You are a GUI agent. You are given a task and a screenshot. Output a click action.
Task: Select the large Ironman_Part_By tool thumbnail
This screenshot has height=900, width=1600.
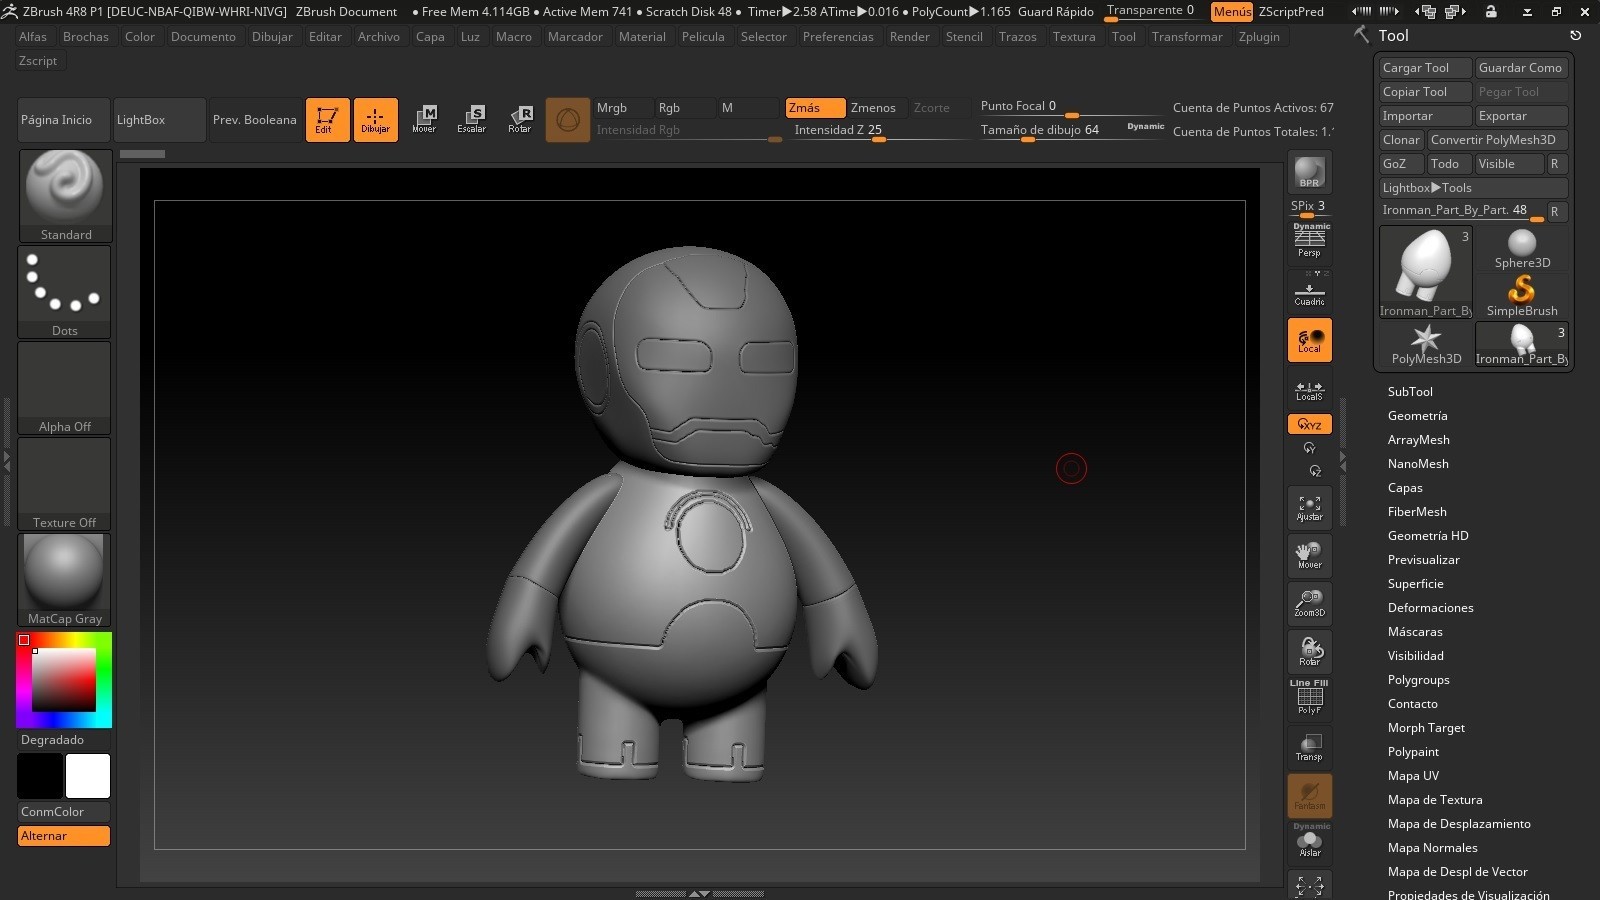tap(1425, 272)
